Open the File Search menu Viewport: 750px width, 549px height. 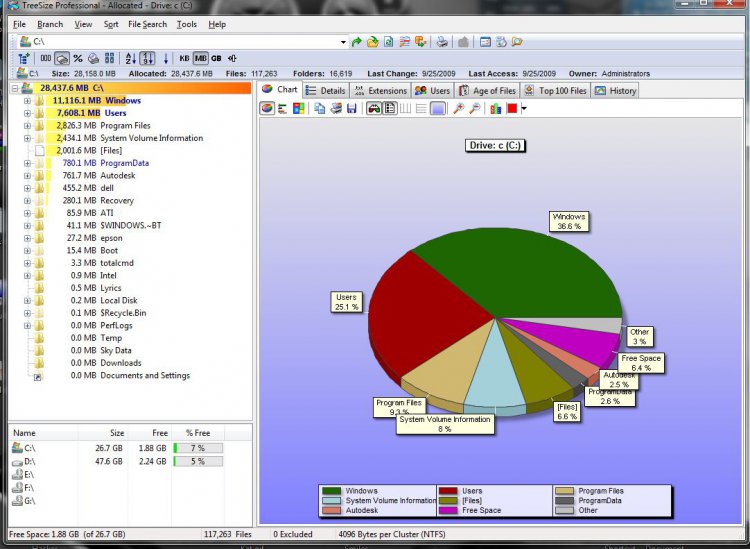[x=147, y=24]
